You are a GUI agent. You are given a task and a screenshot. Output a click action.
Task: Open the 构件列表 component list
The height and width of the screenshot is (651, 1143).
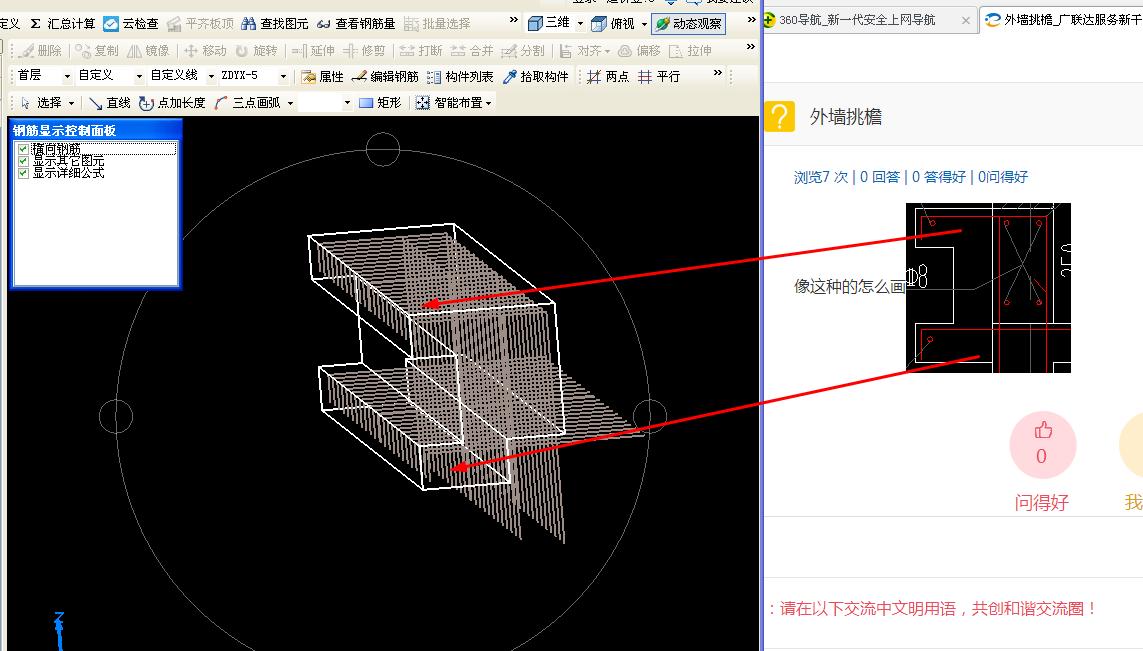coord(460,77)
